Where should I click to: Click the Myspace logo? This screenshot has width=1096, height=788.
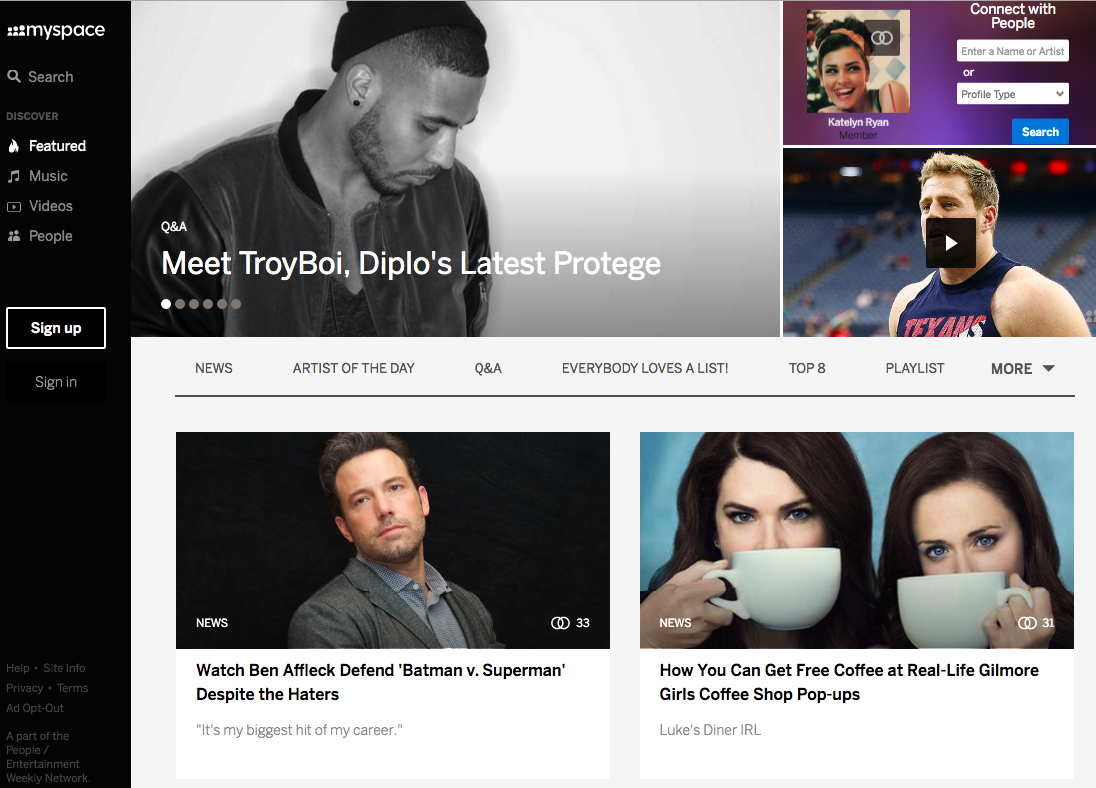point(56,30)
